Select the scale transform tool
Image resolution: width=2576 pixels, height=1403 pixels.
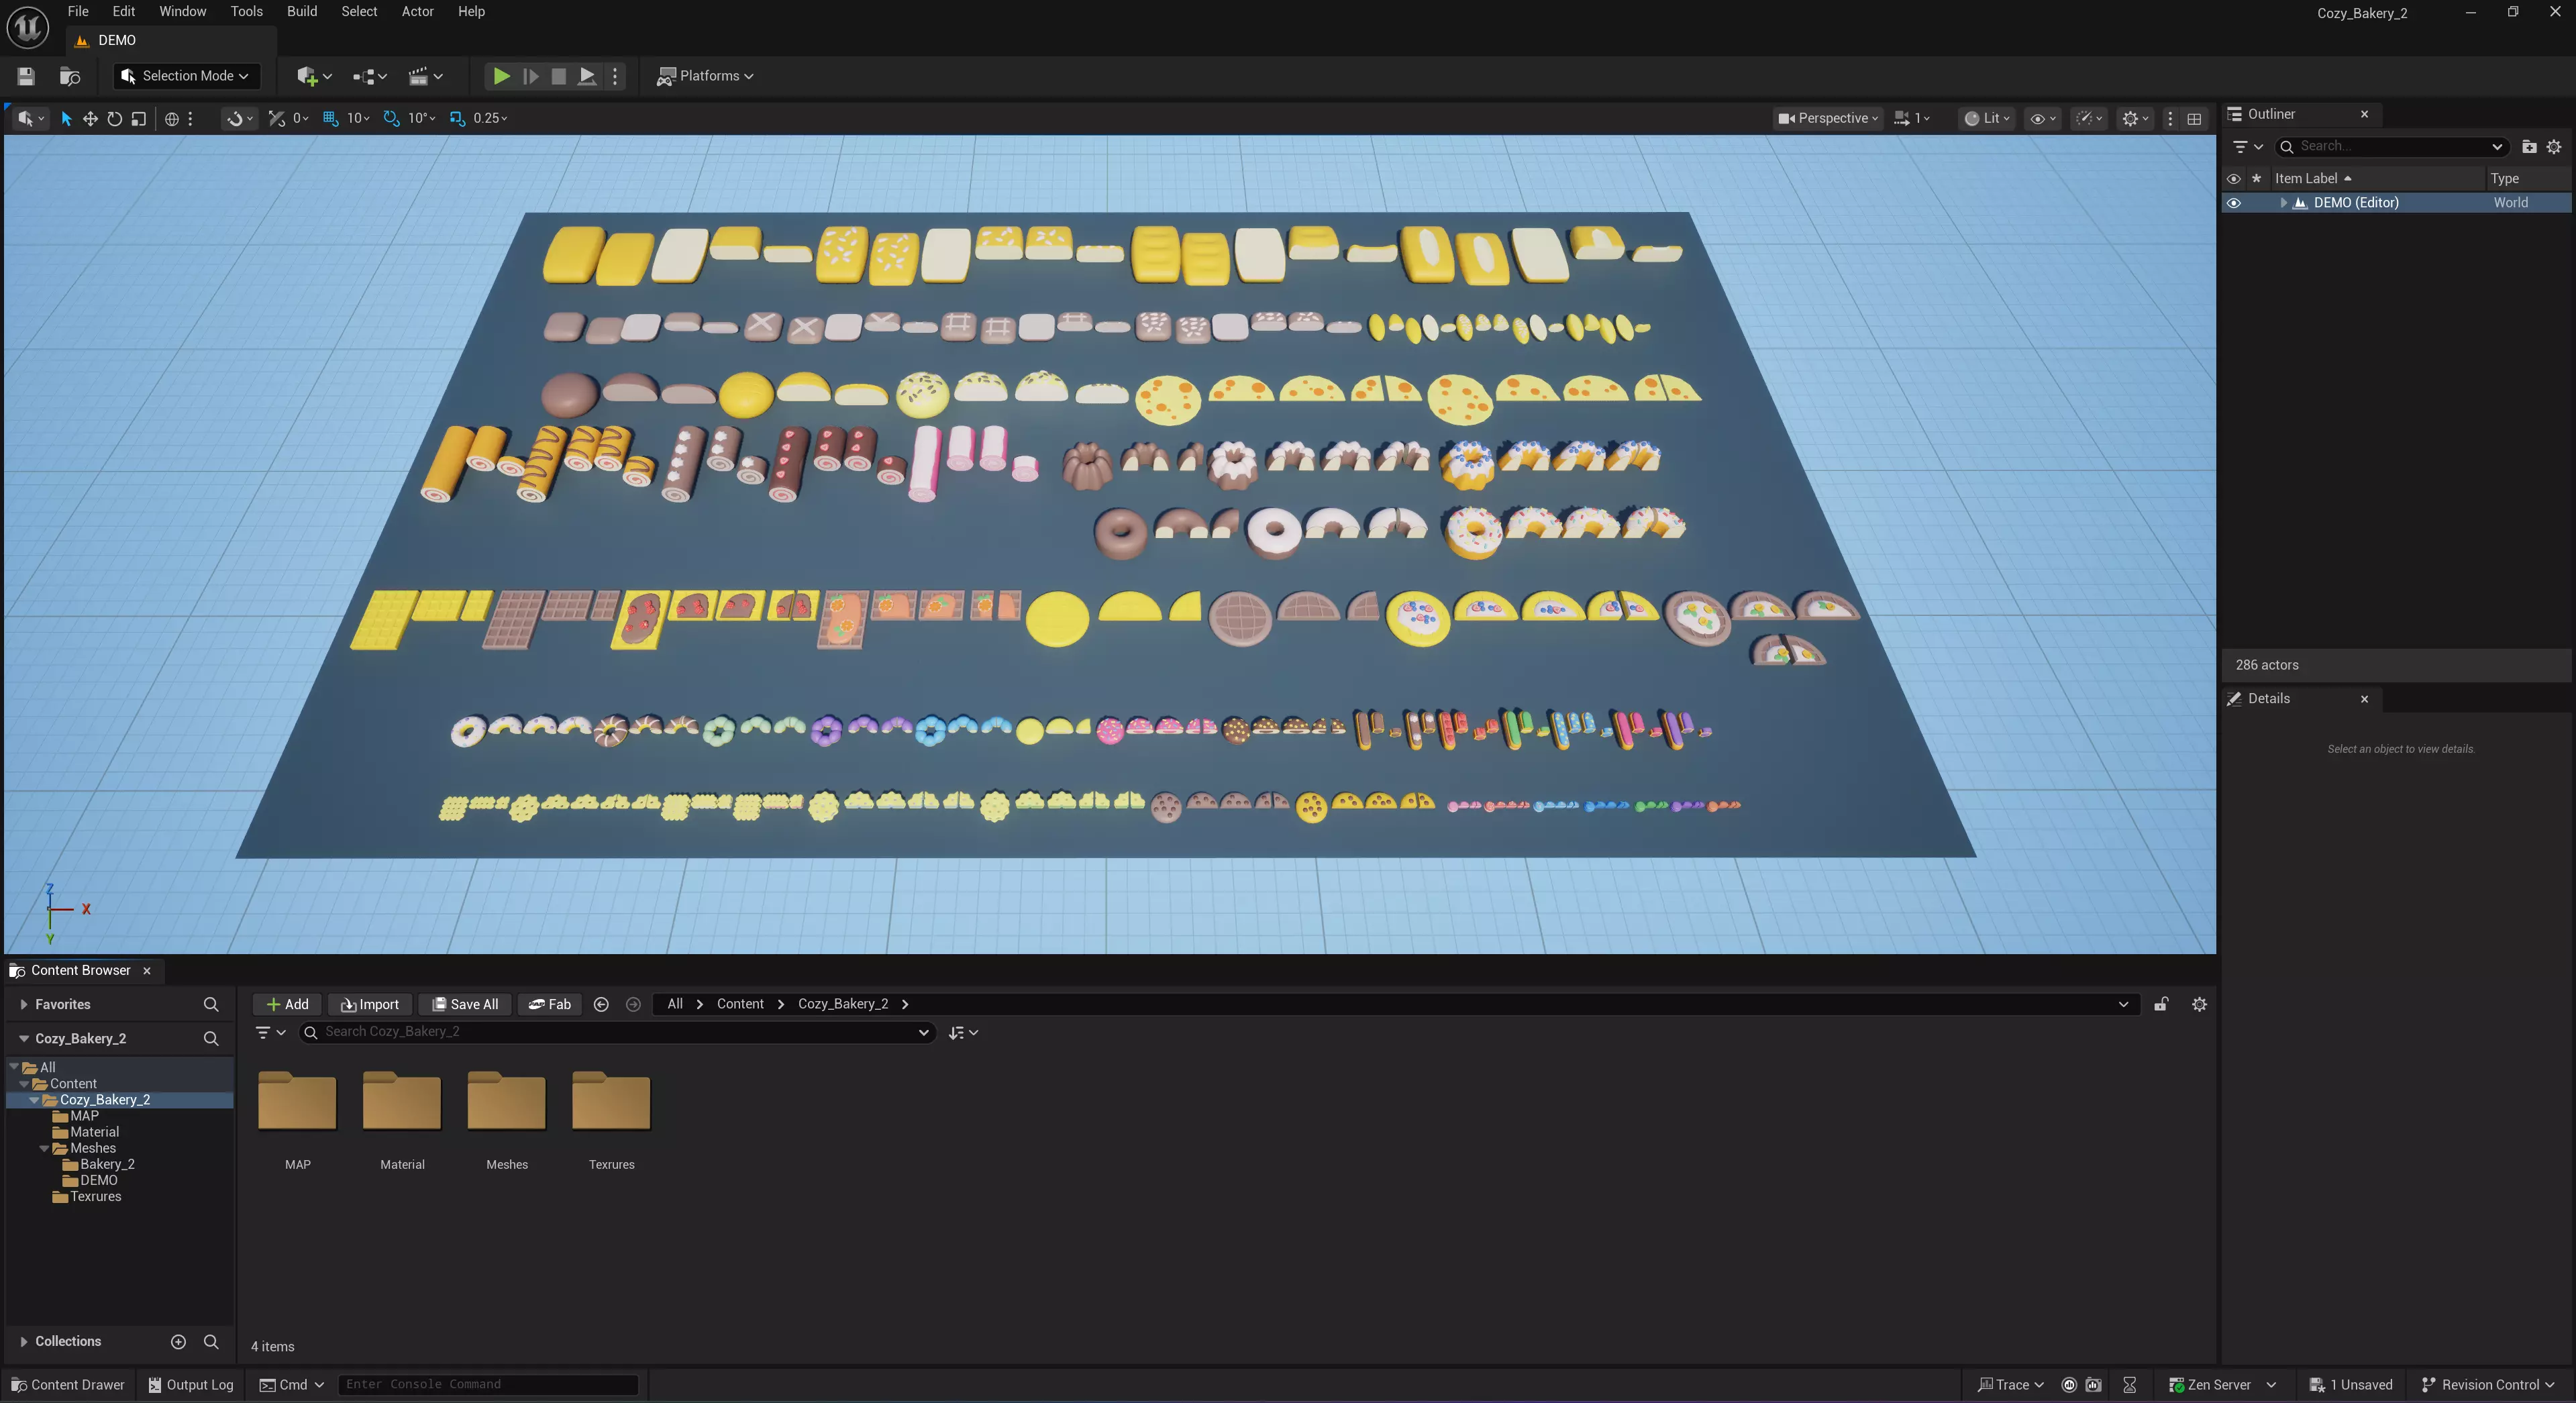pyautogui.click(x=139, y=118)
